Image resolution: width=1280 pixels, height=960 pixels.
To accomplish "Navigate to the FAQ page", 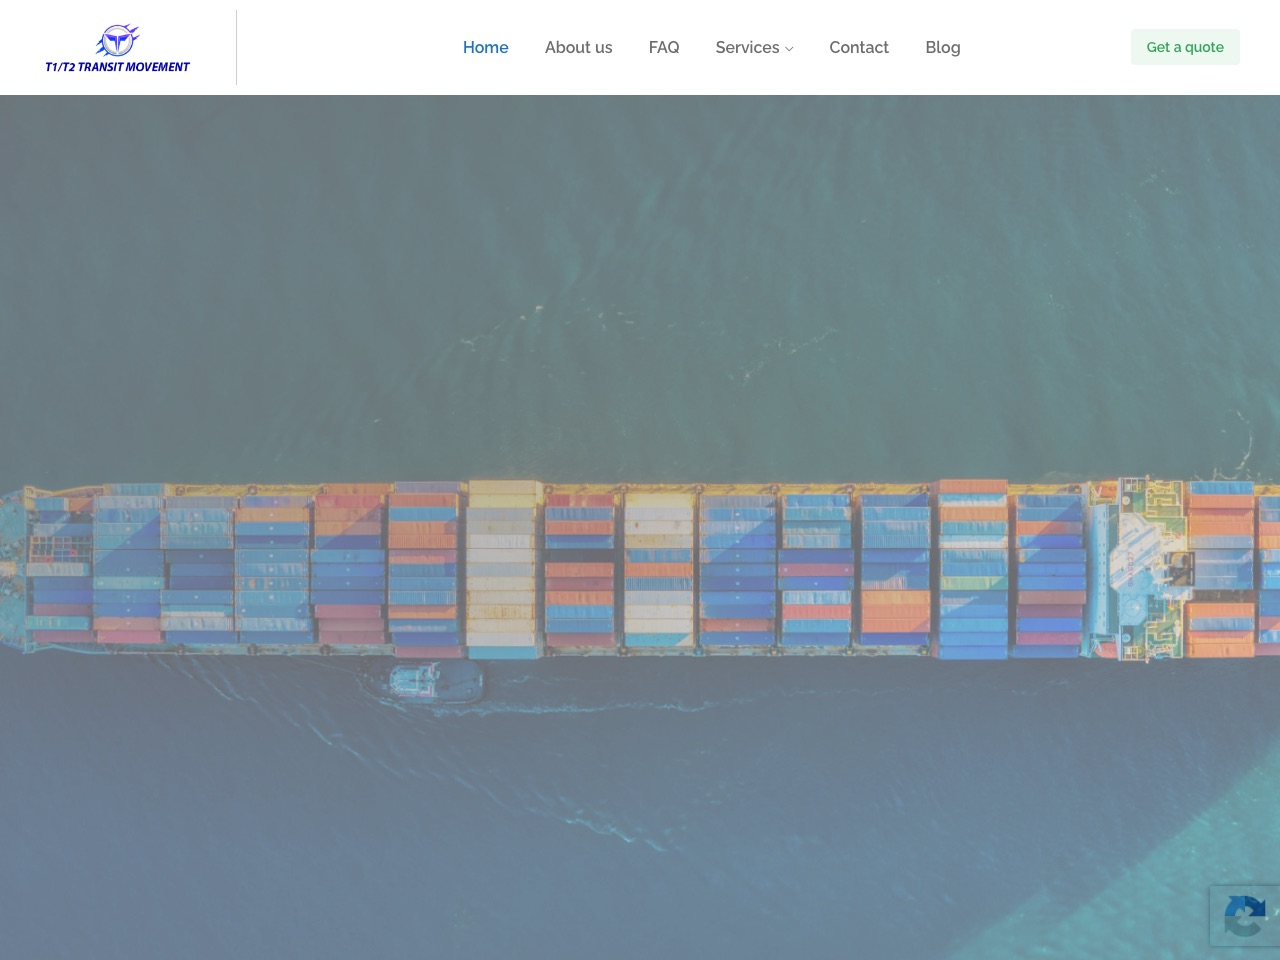I will point(664,47).
